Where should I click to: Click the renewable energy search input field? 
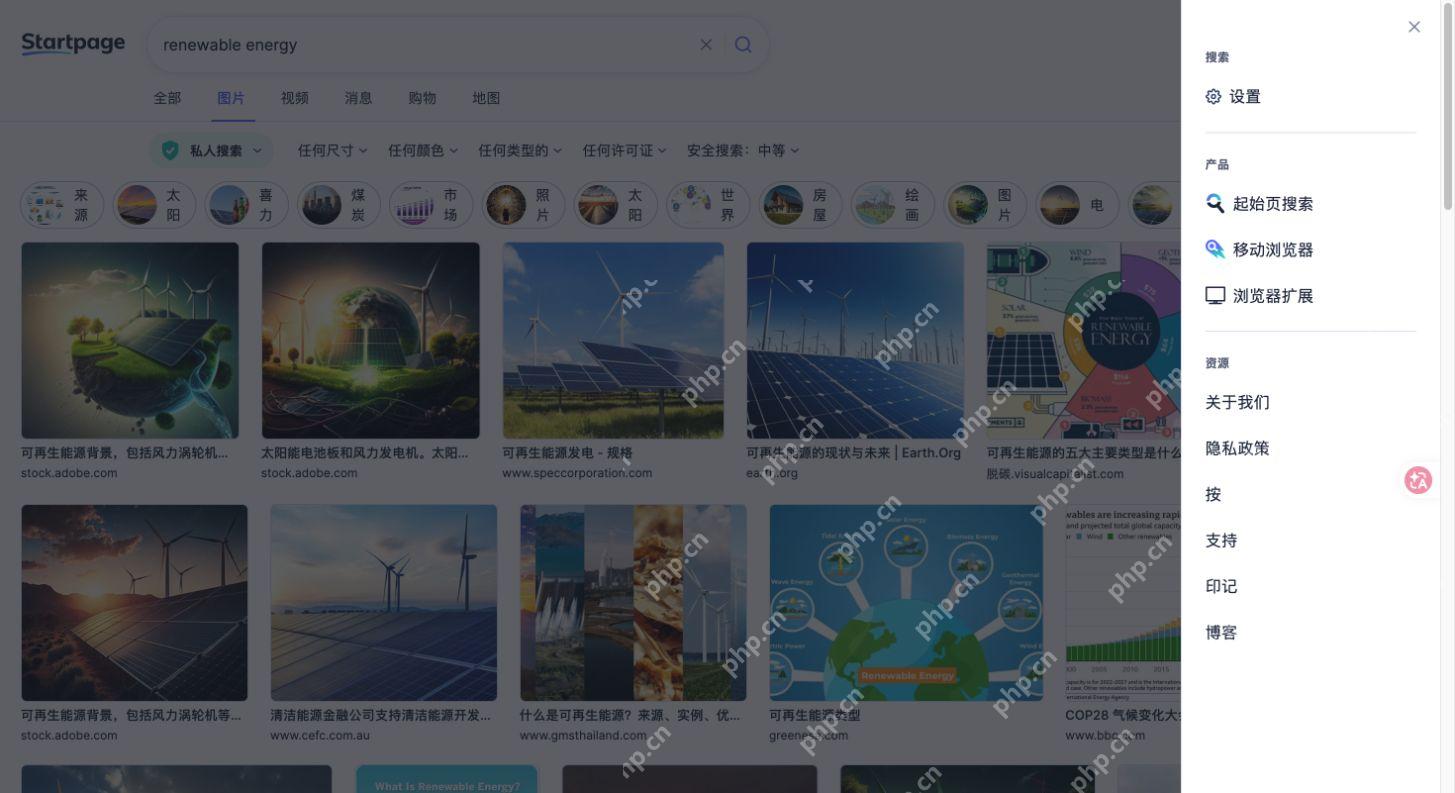tap(425, 44)
